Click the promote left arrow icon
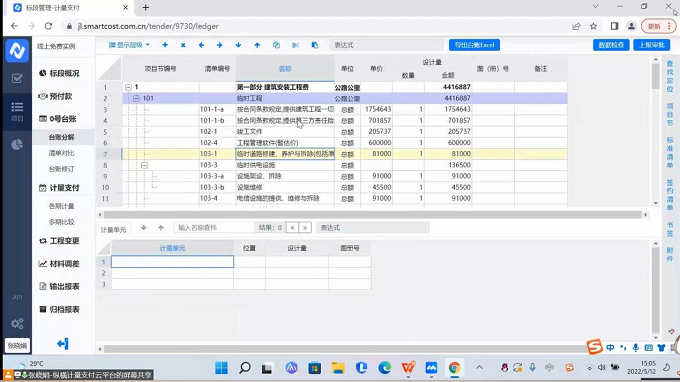The width and height of the screenshot is (680, 382). (x=201, y=45)
